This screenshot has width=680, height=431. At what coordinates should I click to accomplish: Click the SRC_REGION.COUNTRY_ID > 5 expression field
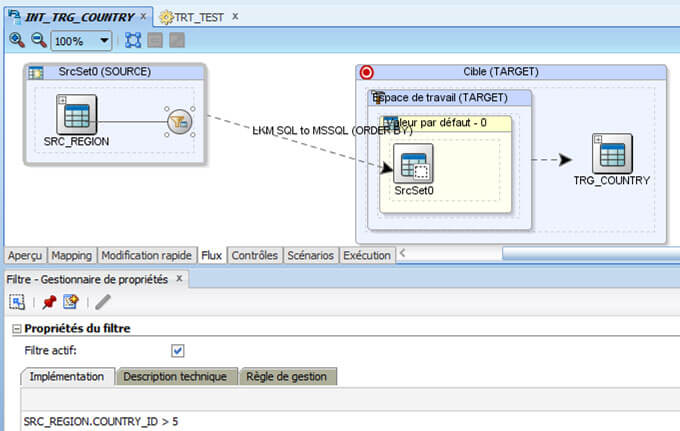point(350,421)
